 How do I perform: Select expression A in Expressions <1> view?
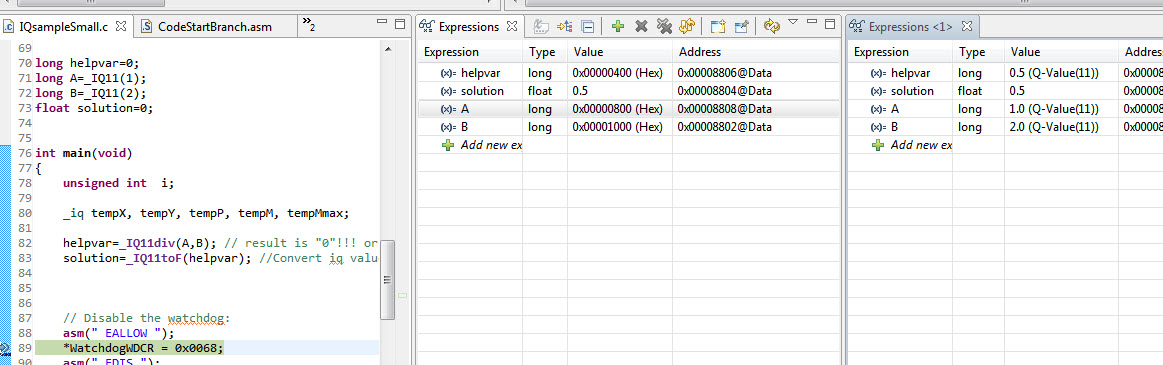(1006, 109)
